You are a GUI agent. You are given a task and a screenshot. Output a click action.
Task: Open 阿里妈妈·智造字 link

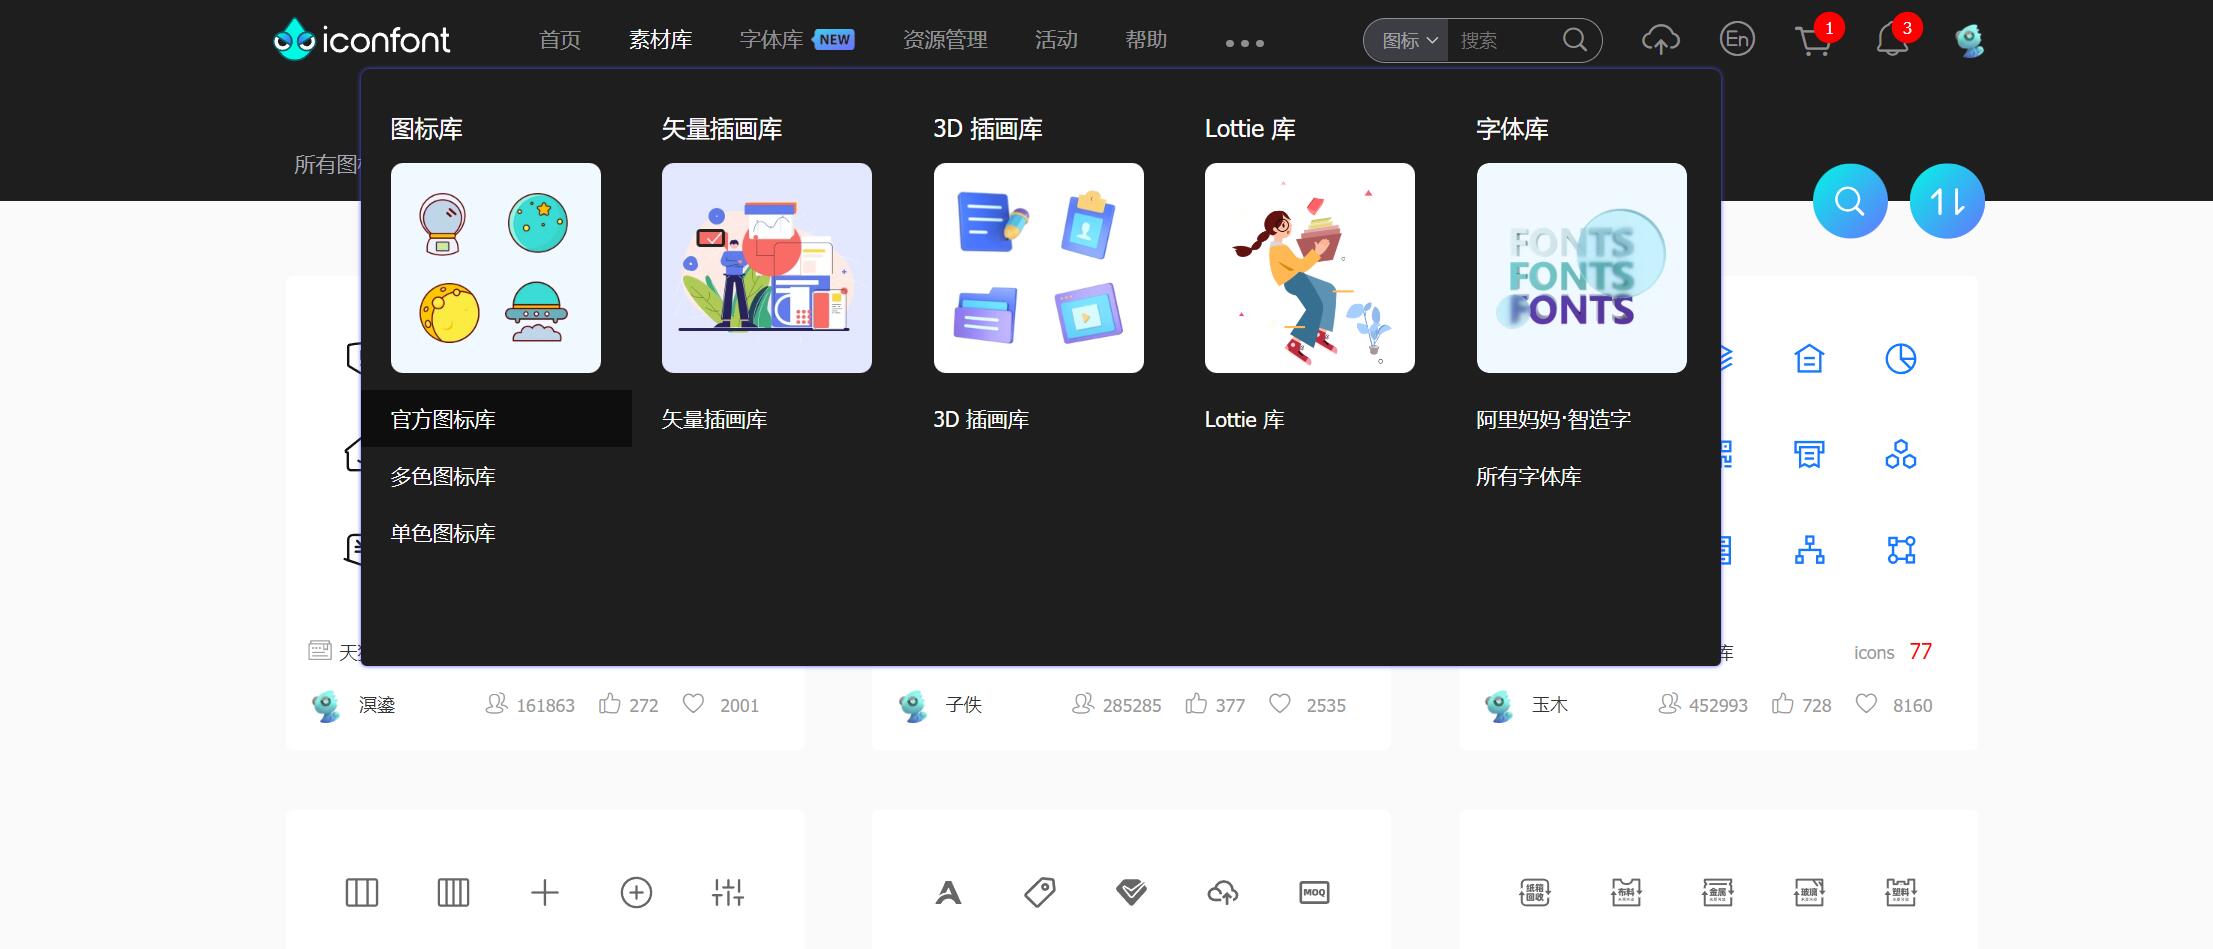coord(1553,420)
